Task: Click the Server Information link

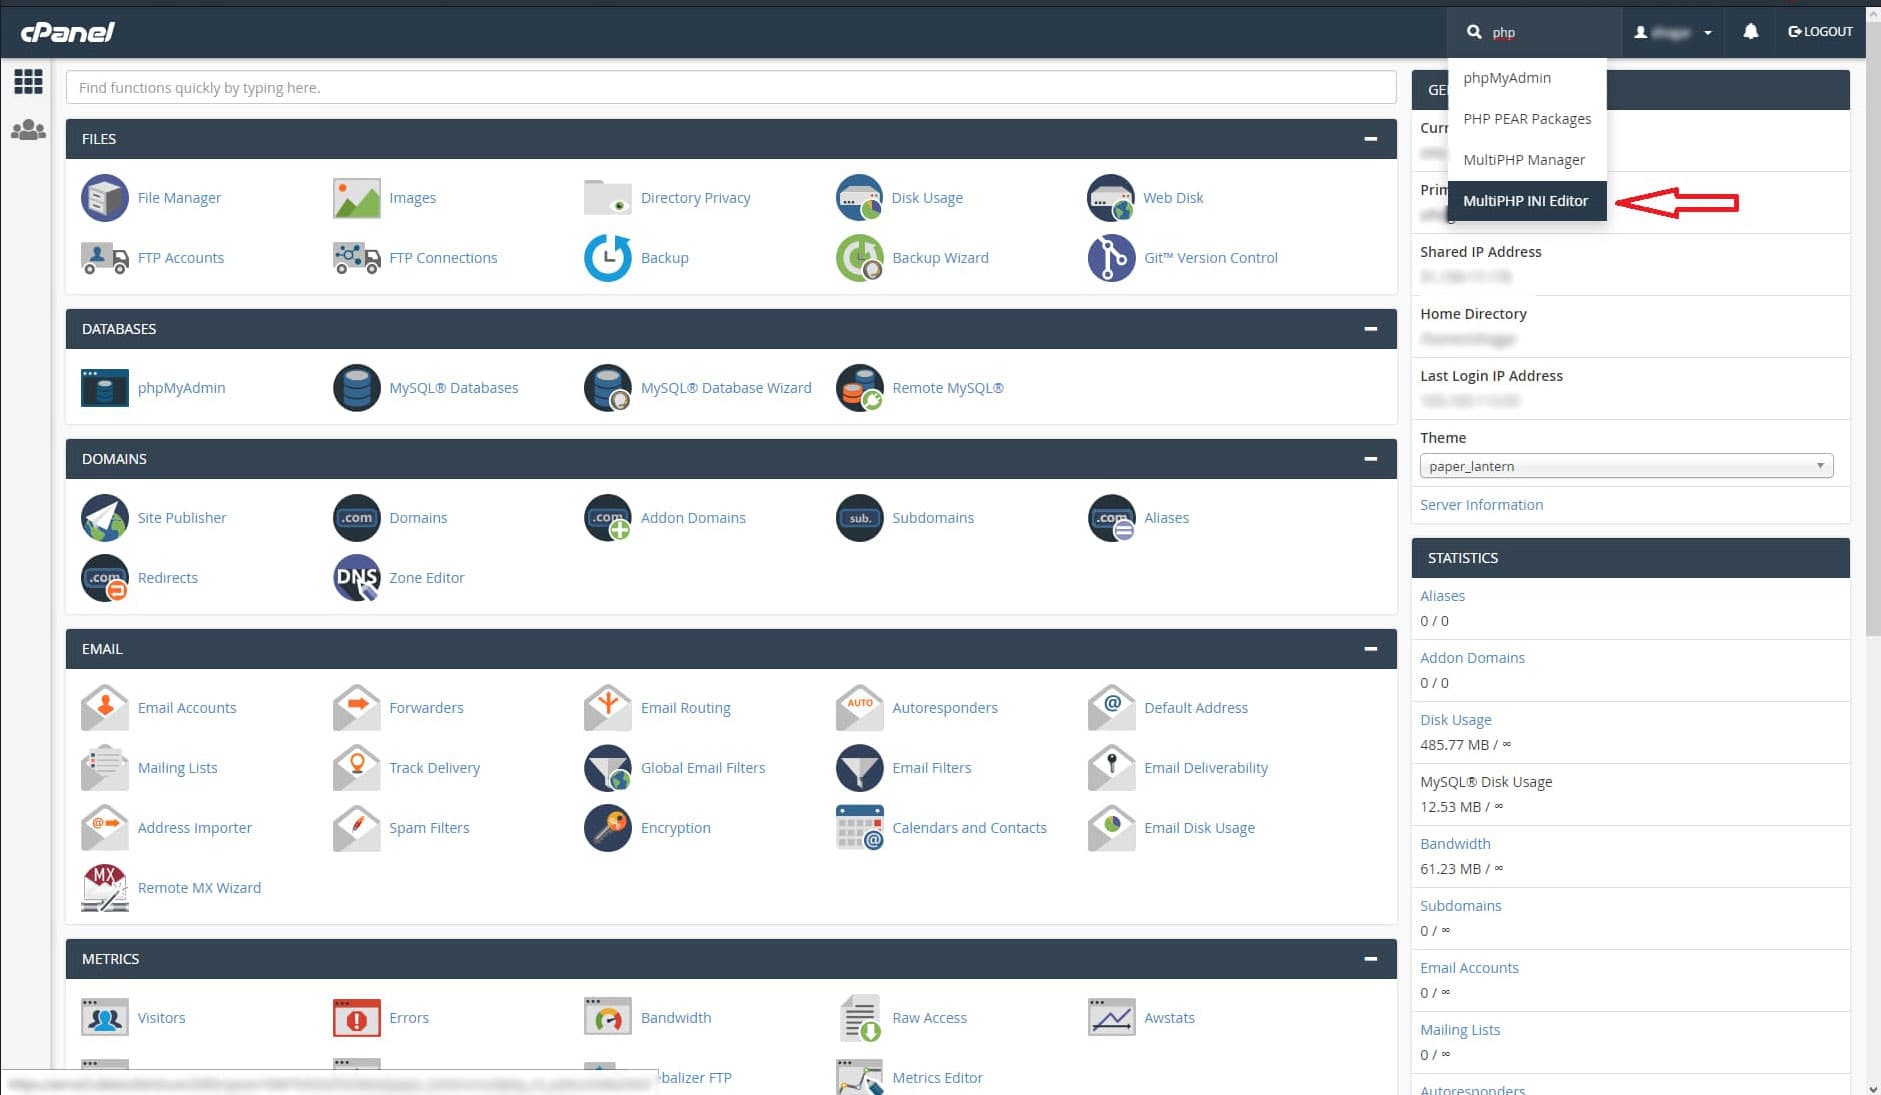Action: [x=1481, y=505]
